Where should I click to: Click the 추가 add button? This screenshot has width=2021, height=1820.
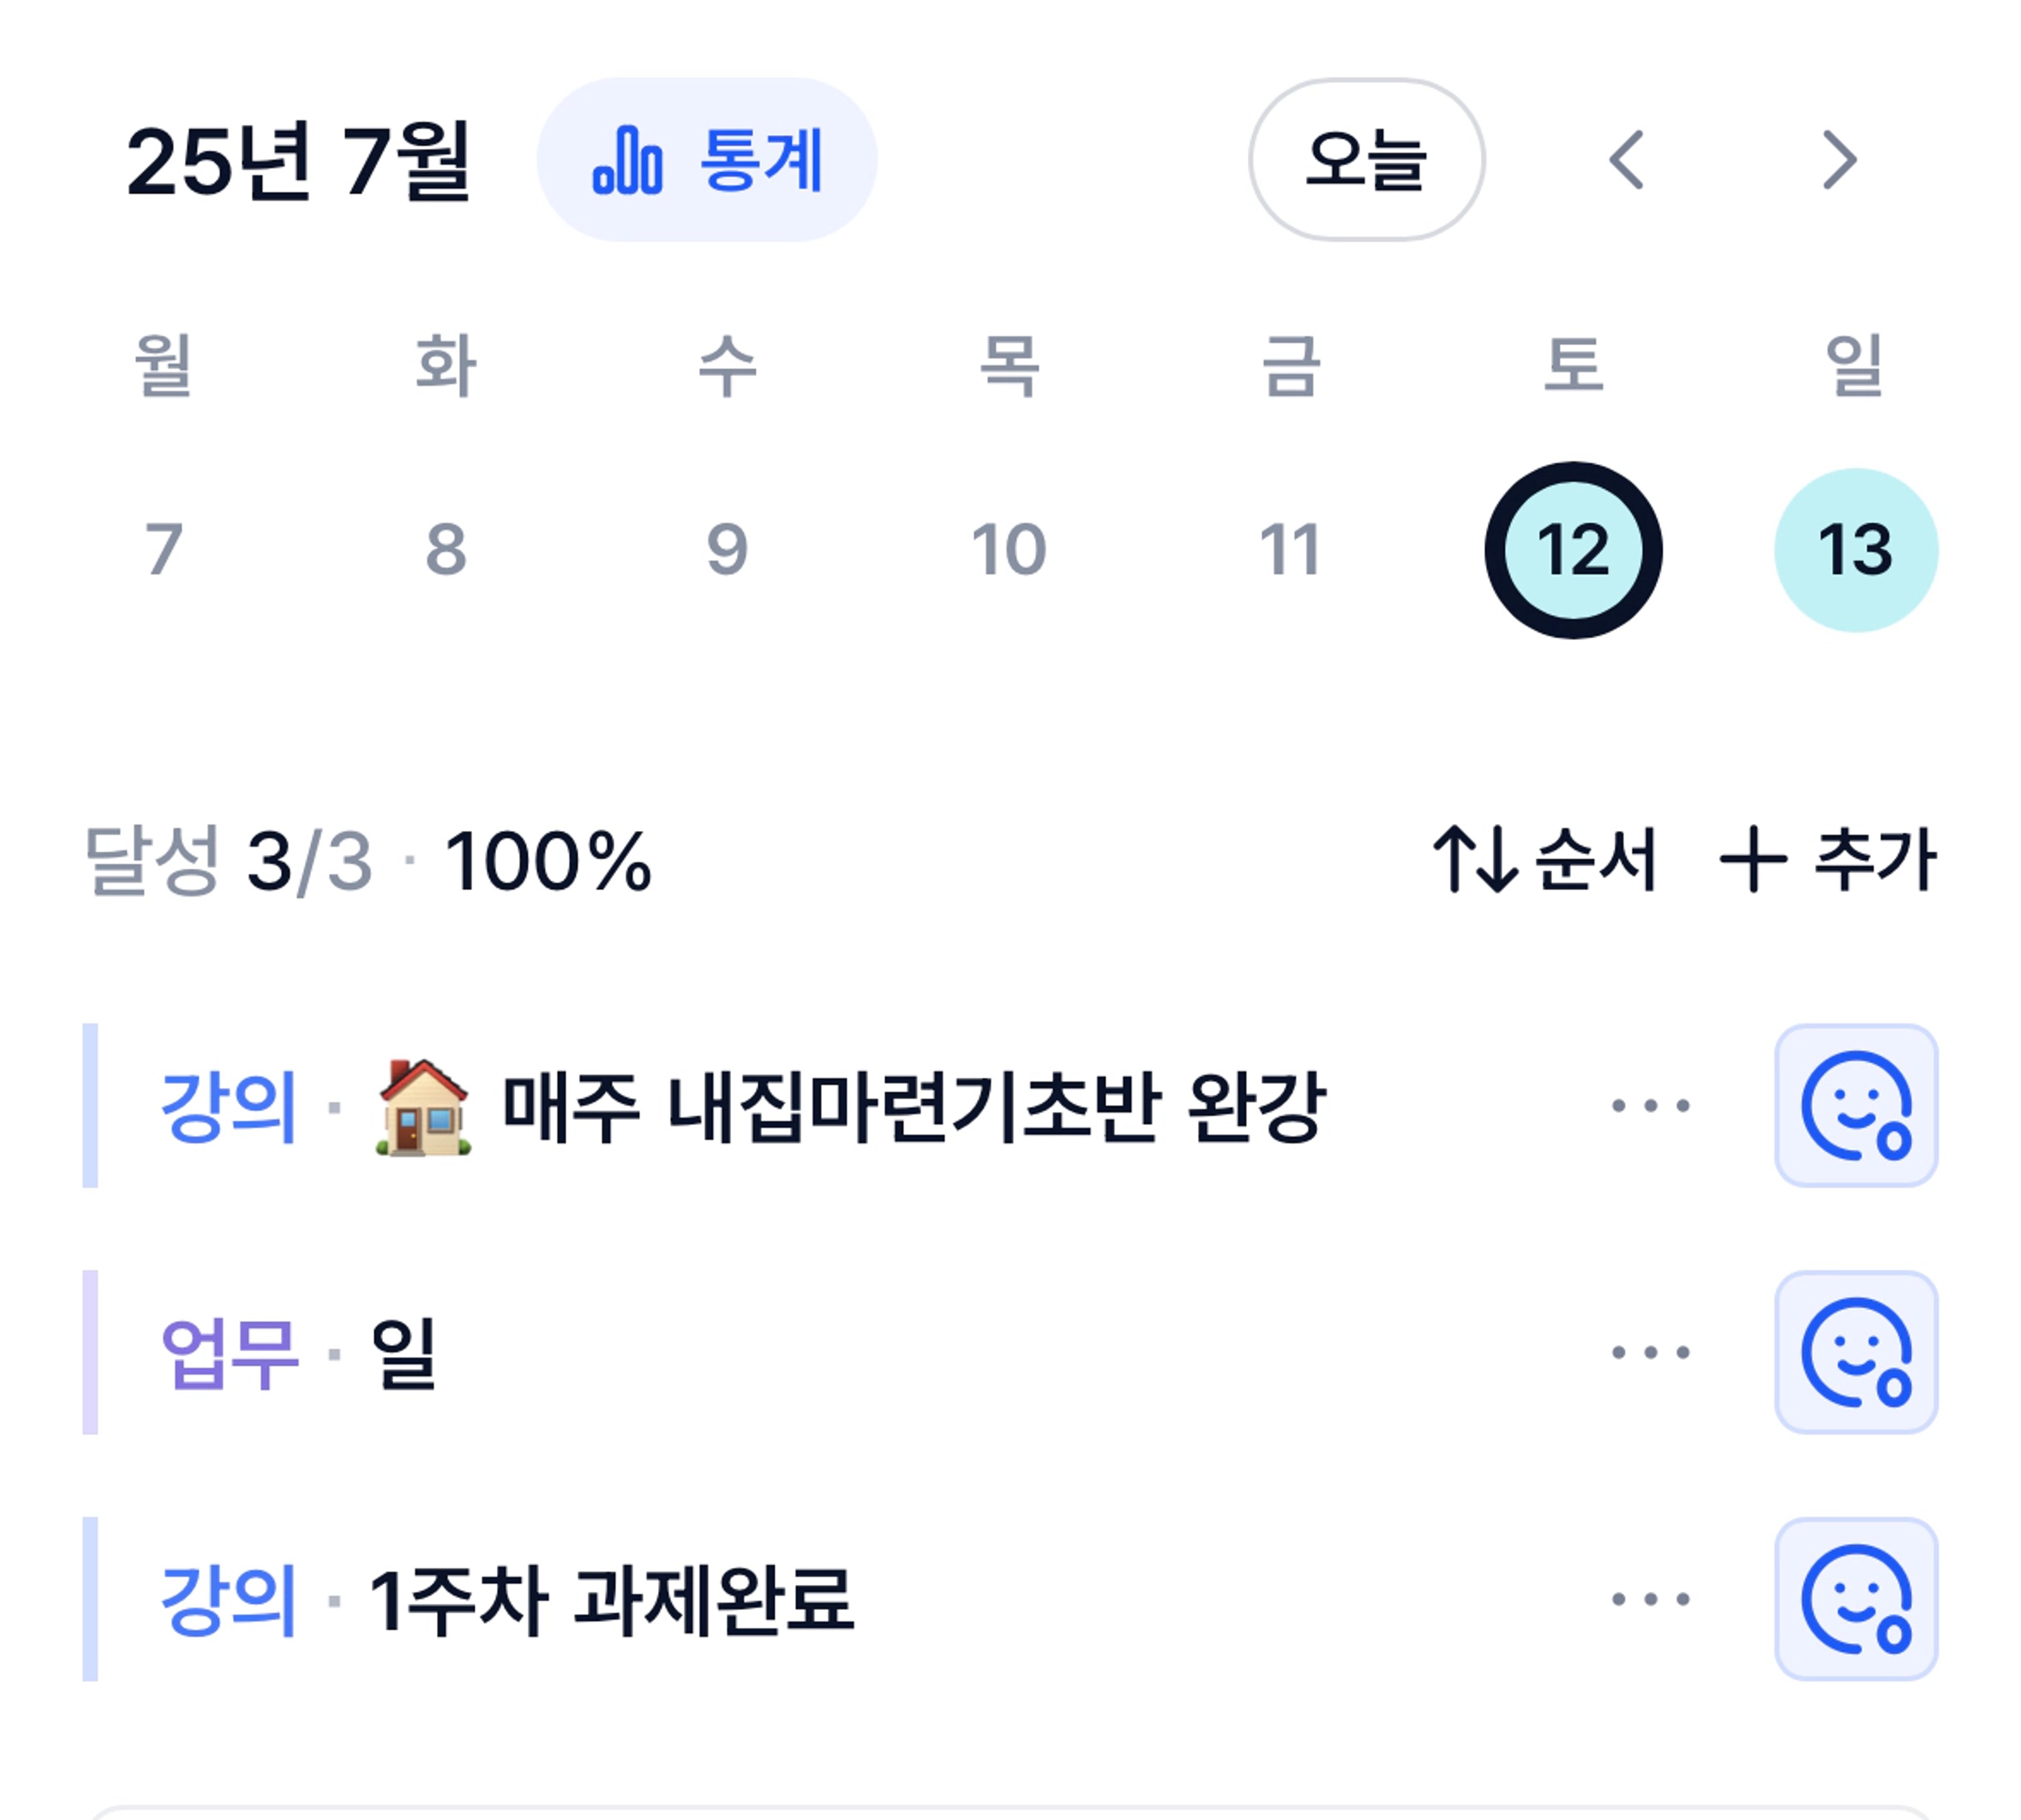click(1828, 859)
